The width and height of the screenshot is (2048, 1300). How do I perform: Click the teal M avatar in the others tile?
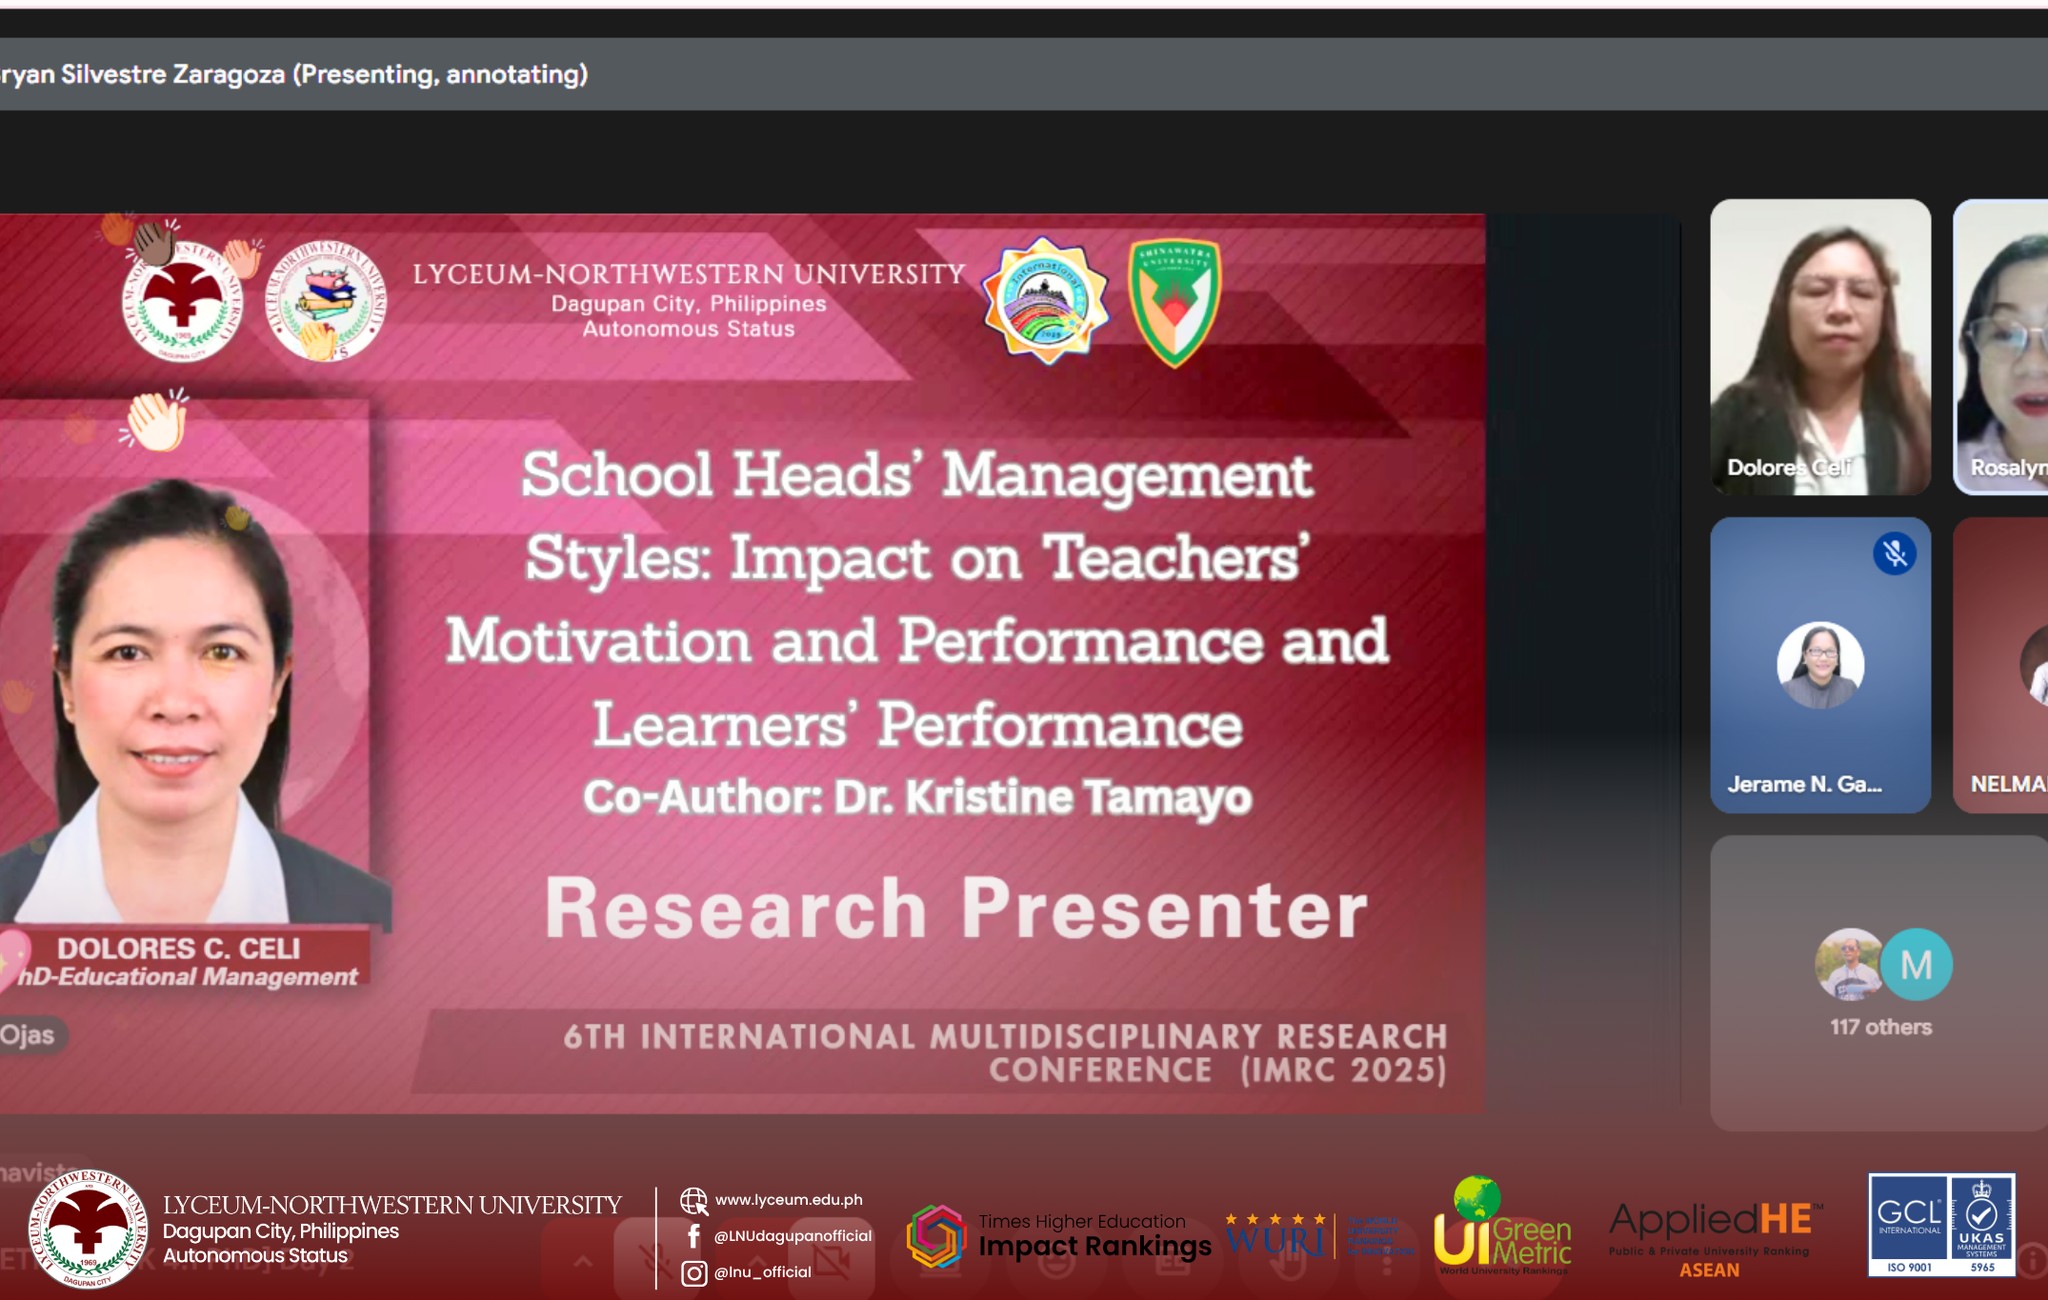click(1916, 965)
